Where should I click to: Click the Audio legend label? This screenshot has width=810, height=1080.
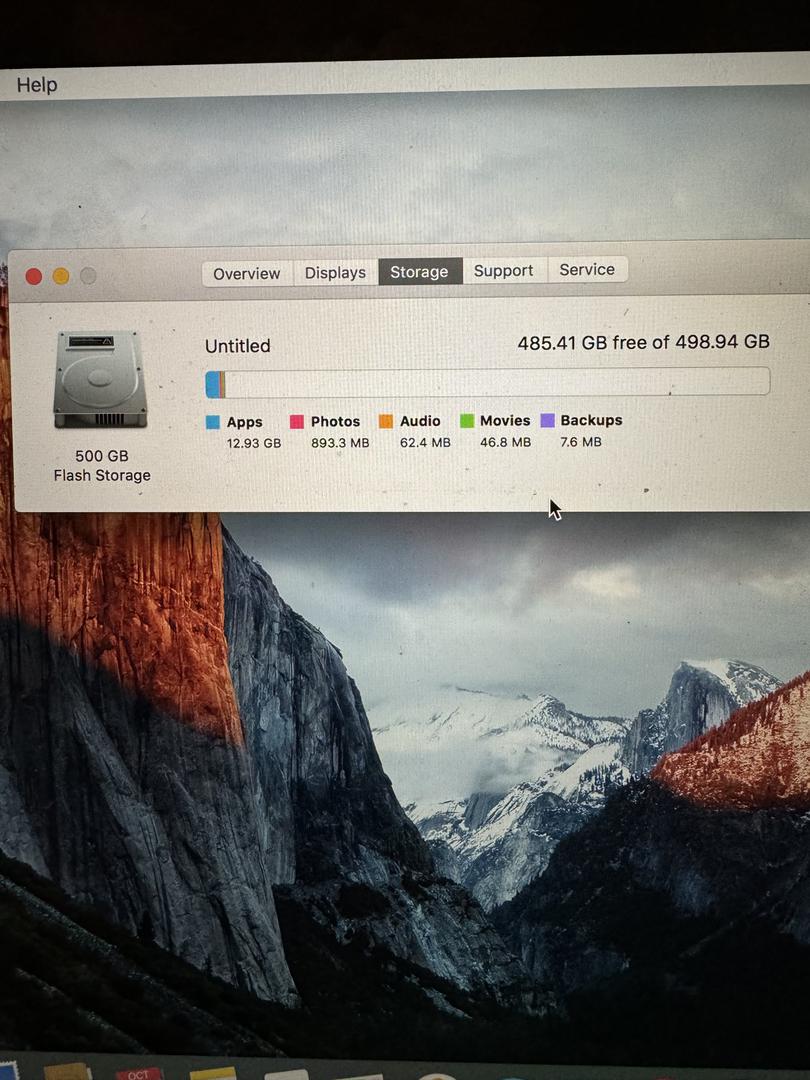[420, 421]
